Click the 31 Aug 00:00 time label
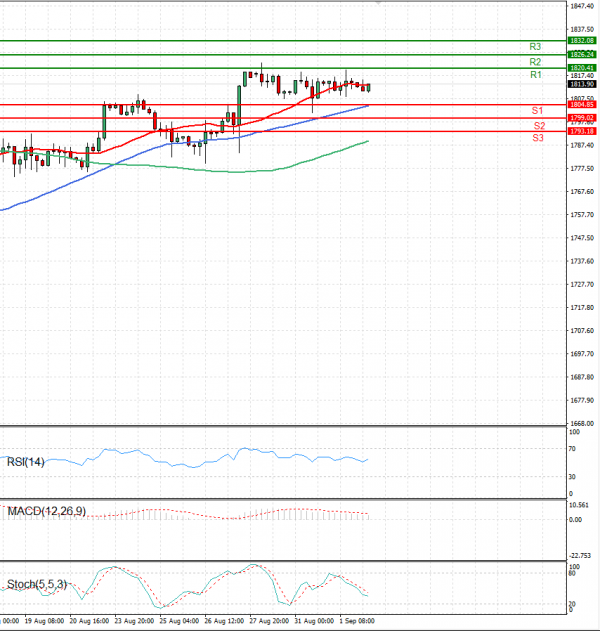The image size is (600, 631). pos(314,621)
